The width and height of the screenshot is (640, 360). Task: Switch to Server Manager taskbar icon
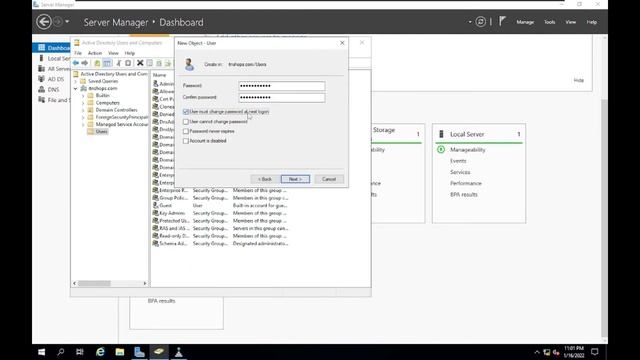click(x=139, y=352)
